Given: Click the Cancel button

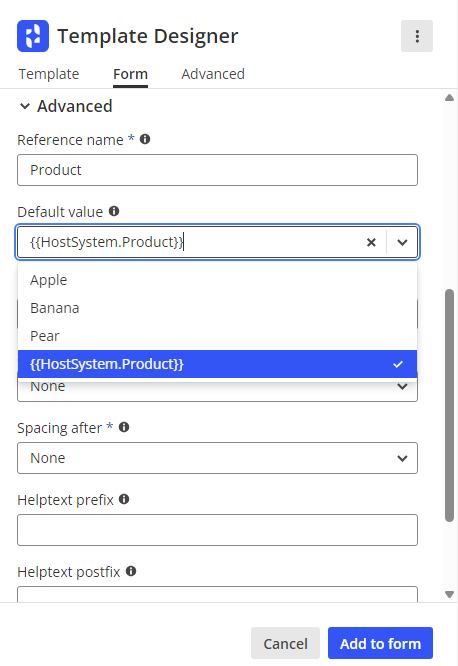Looking at the screenshot, I should pyautogui.click(x=286, y=643).
